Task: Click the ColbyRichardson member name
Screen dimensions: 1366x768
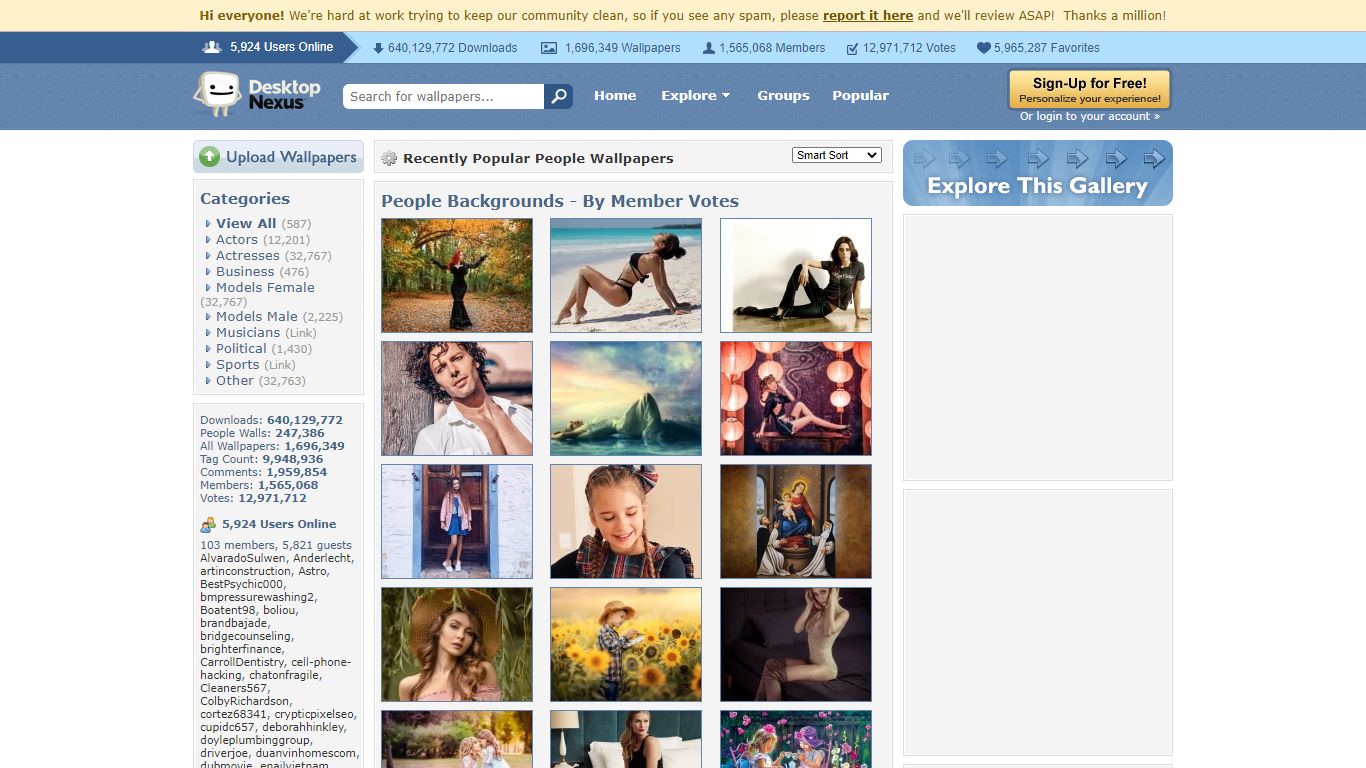Action: pos(244,701)
